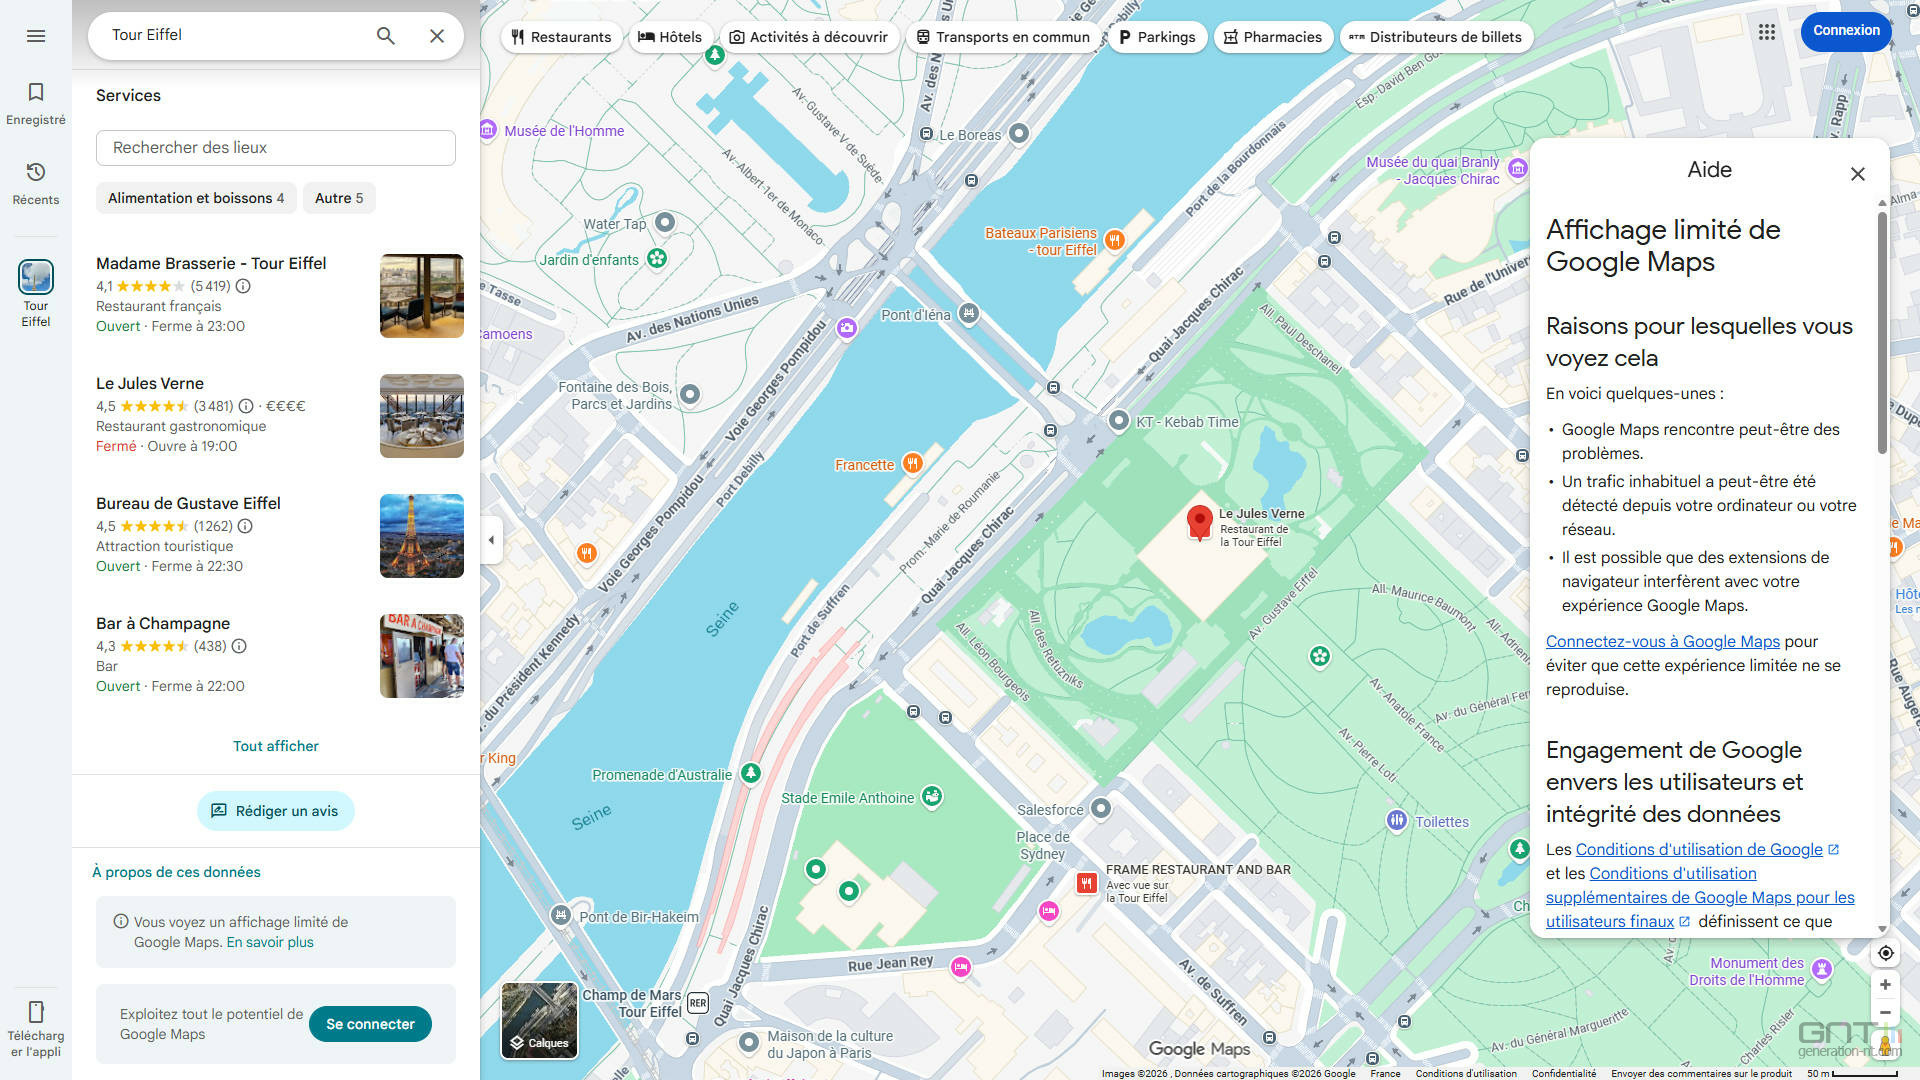Select the Restaurants category chip
The width and height of the screenshot is (1920, 1080).
(561, 37)
